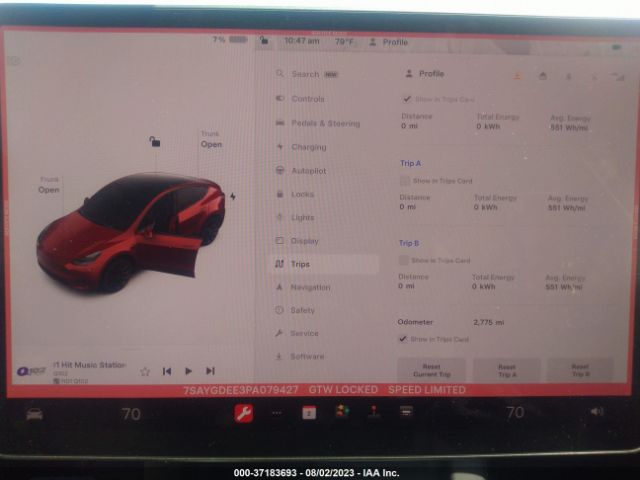This screenshot has height=480, width=640.
Task: Tap the Bluetooth icon in settings header
Action: pyautogui.click(x=569, y=77)
